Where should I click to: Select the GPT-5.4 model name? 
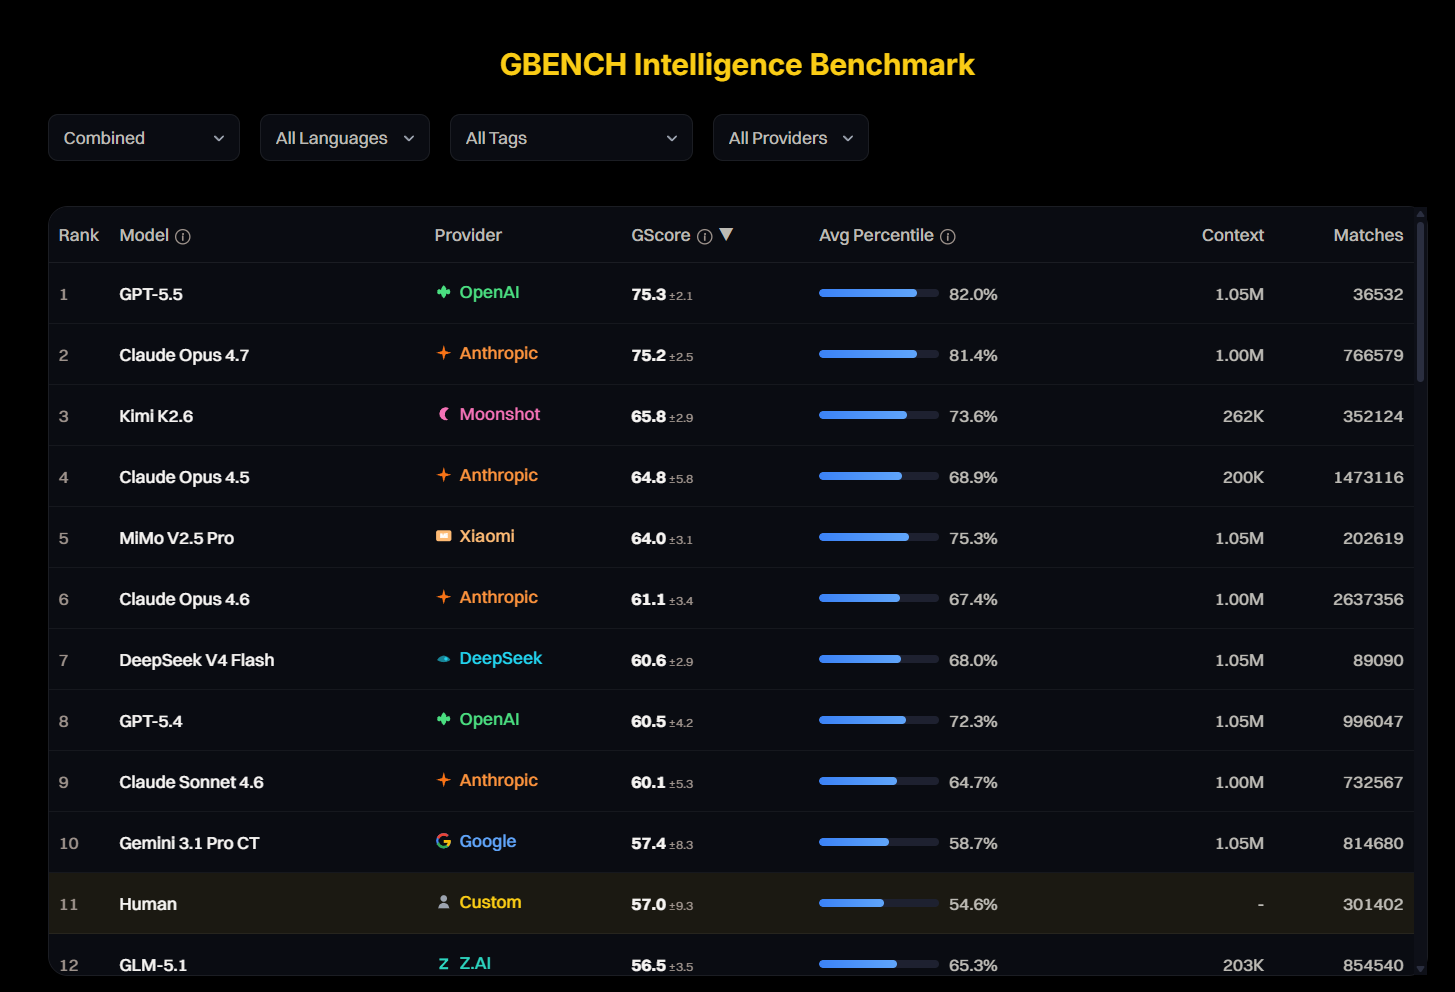coord(151,721)
